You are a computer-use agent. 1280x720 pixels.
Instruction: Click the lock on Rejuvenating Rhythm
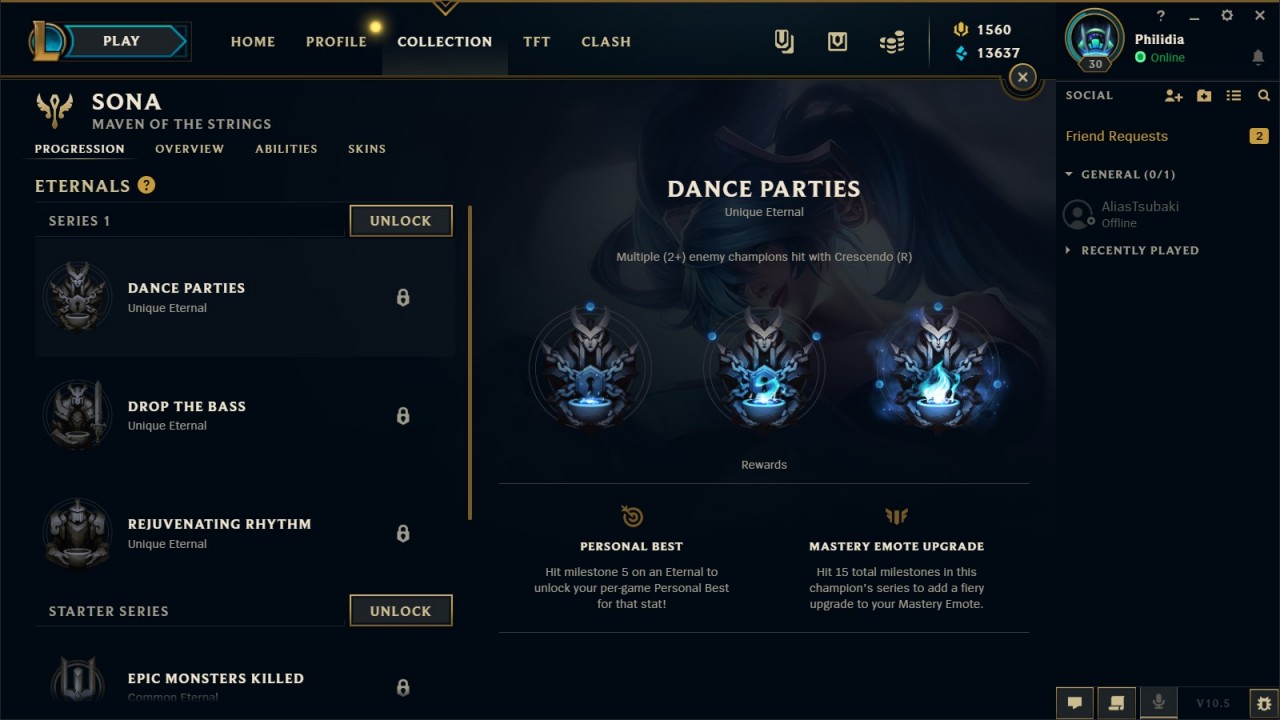coord(403,533)
